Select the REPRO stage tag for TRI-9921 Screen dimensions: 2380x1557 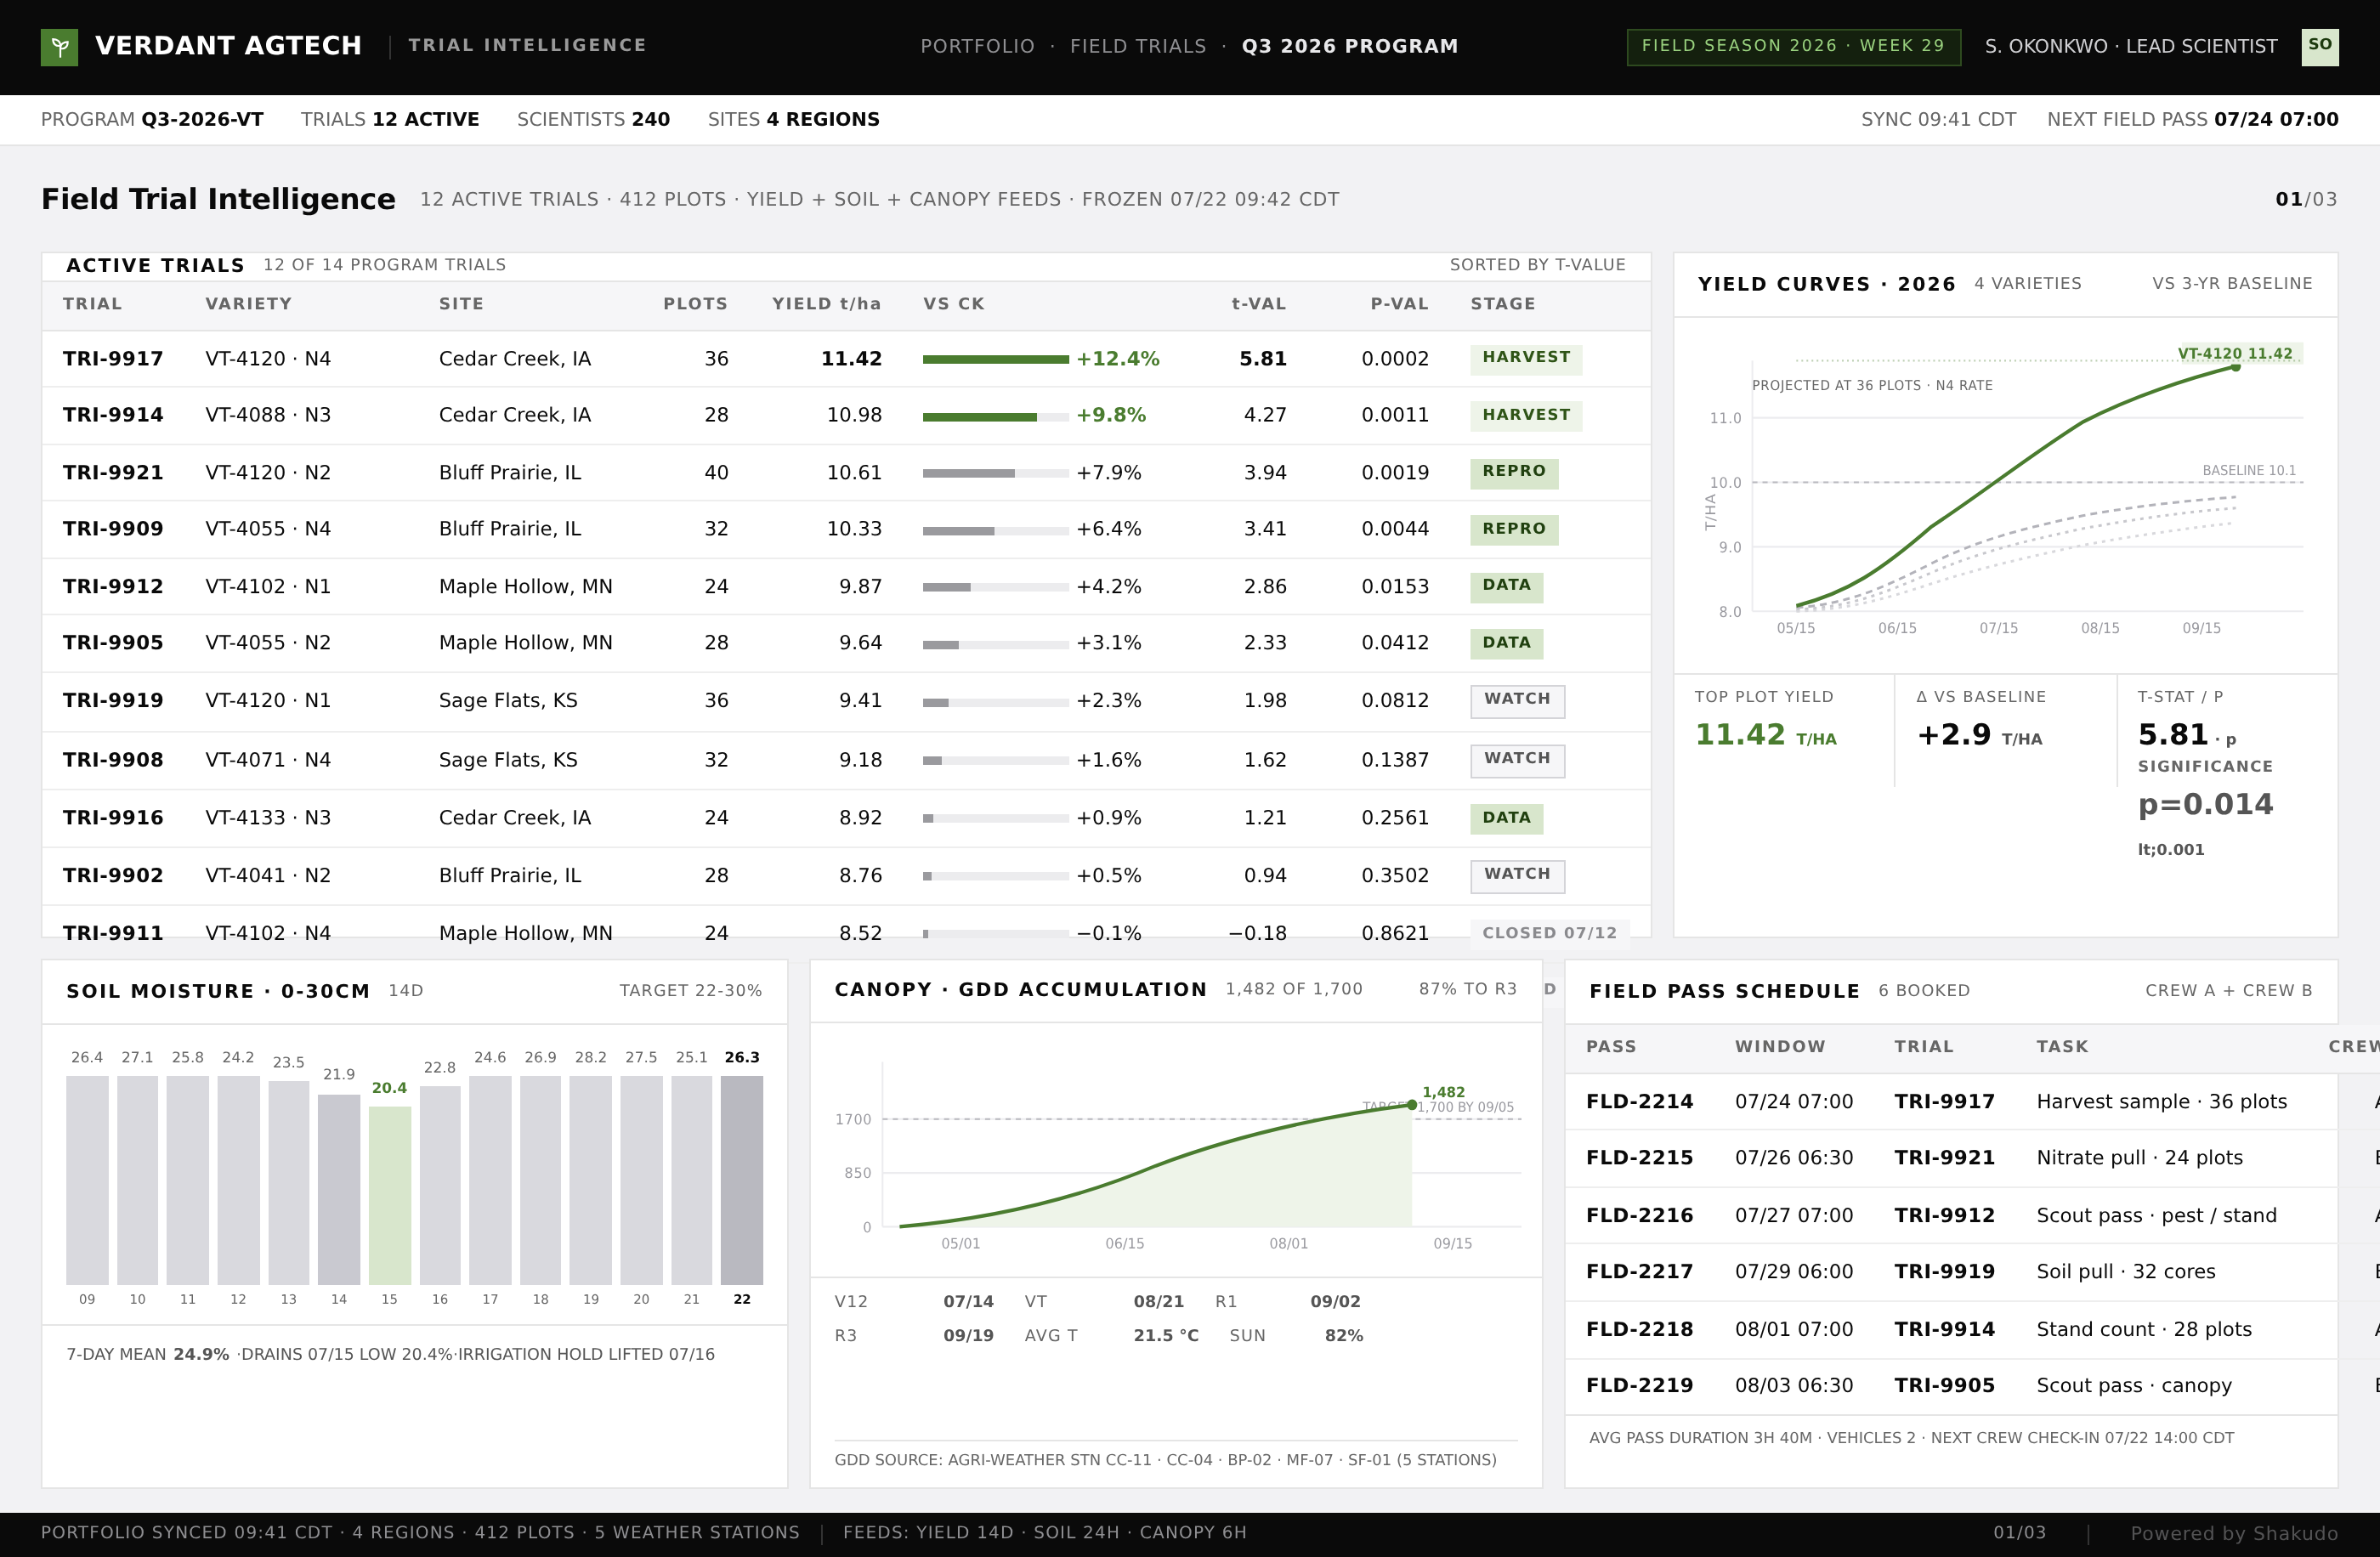coord(1513,472)
